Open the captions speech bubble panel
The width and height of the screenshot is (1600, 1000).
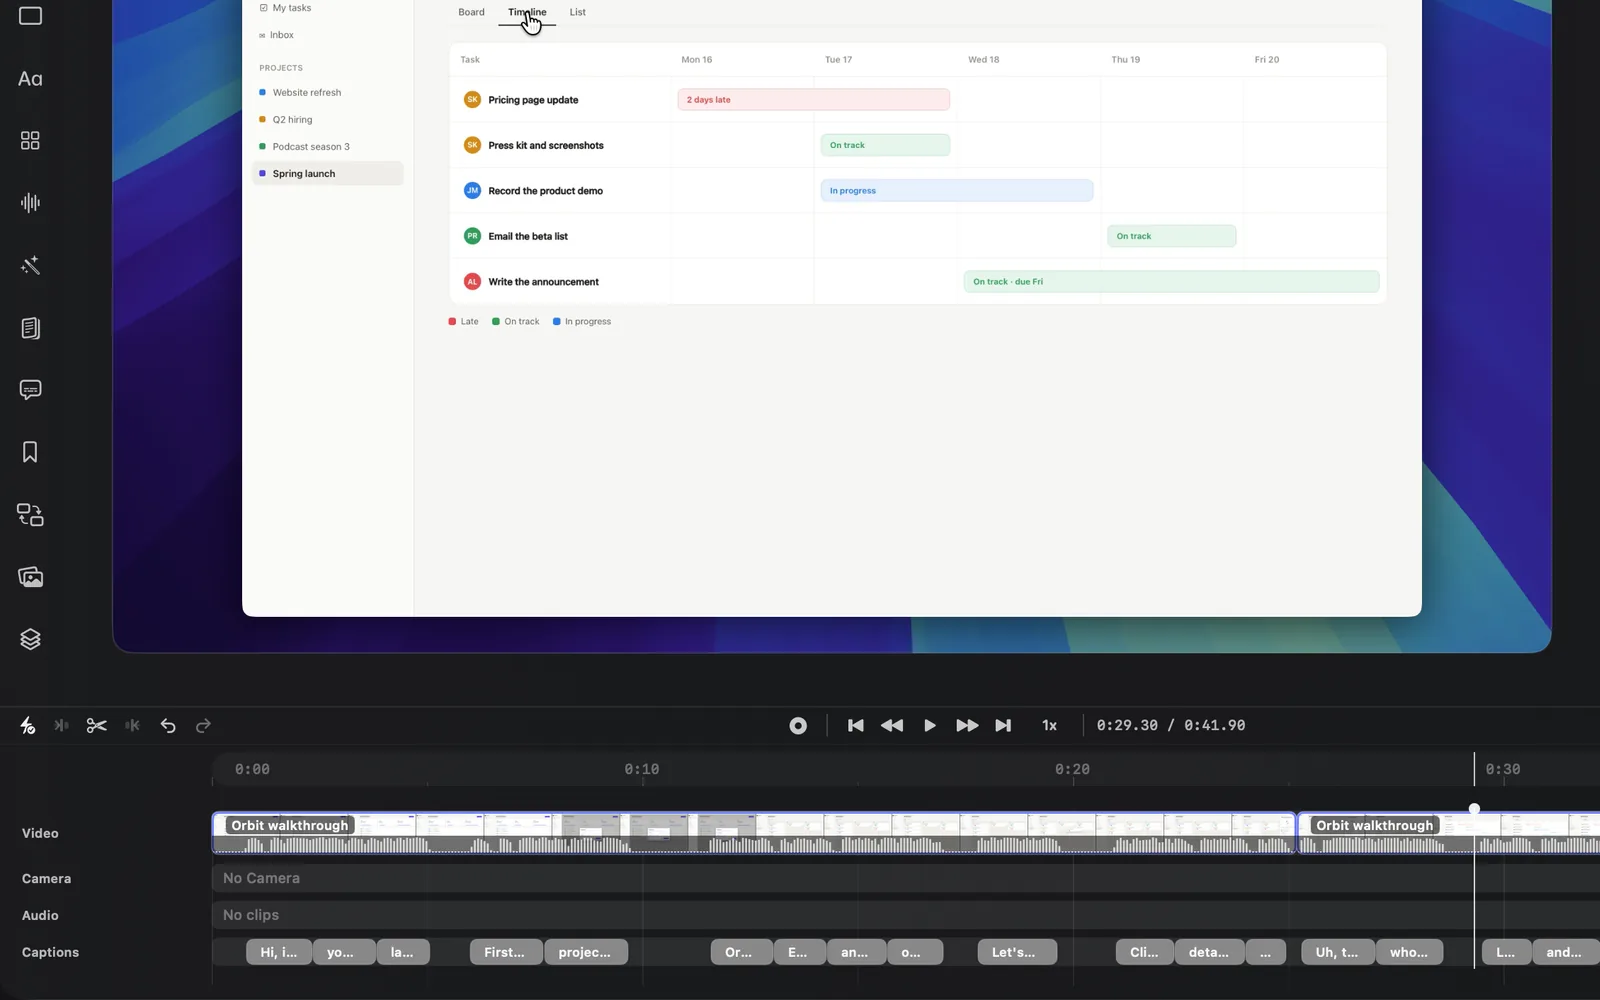(x=30, y=390)
